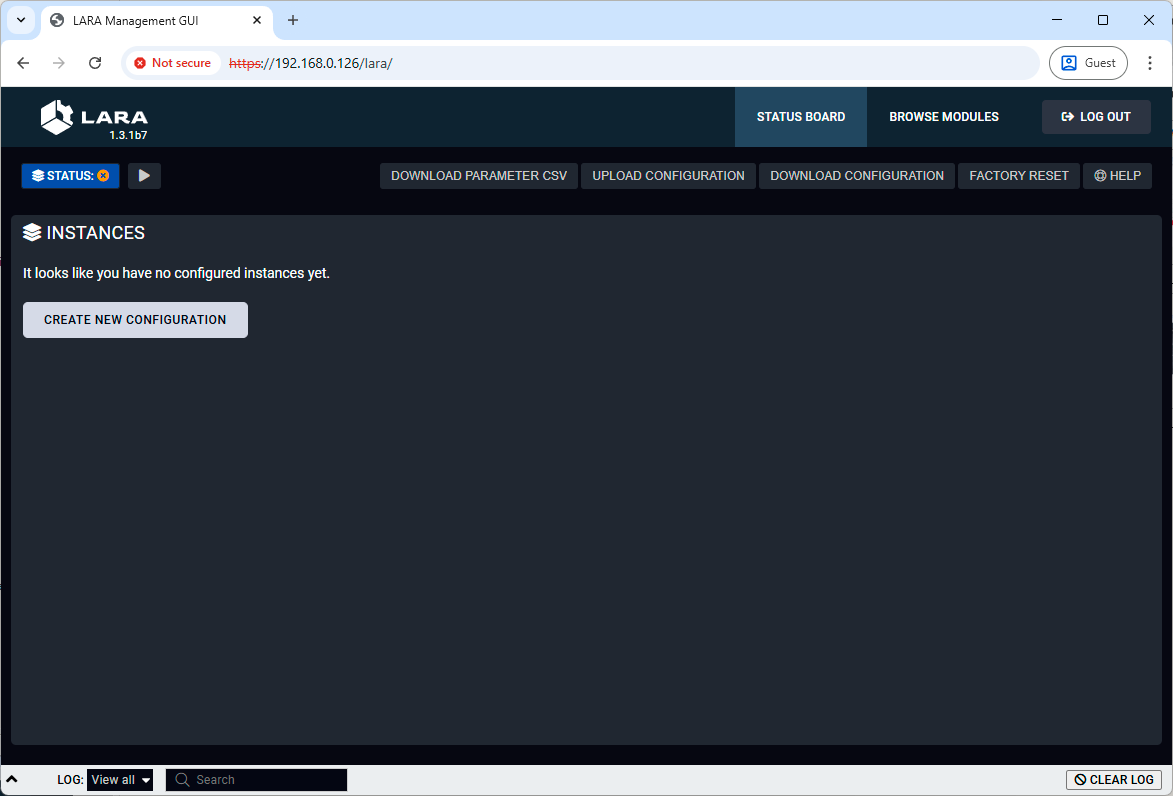Switch to the BROWSE MODULES tab
Viewport: 1173px width, 796px height.
click(944, 117)
